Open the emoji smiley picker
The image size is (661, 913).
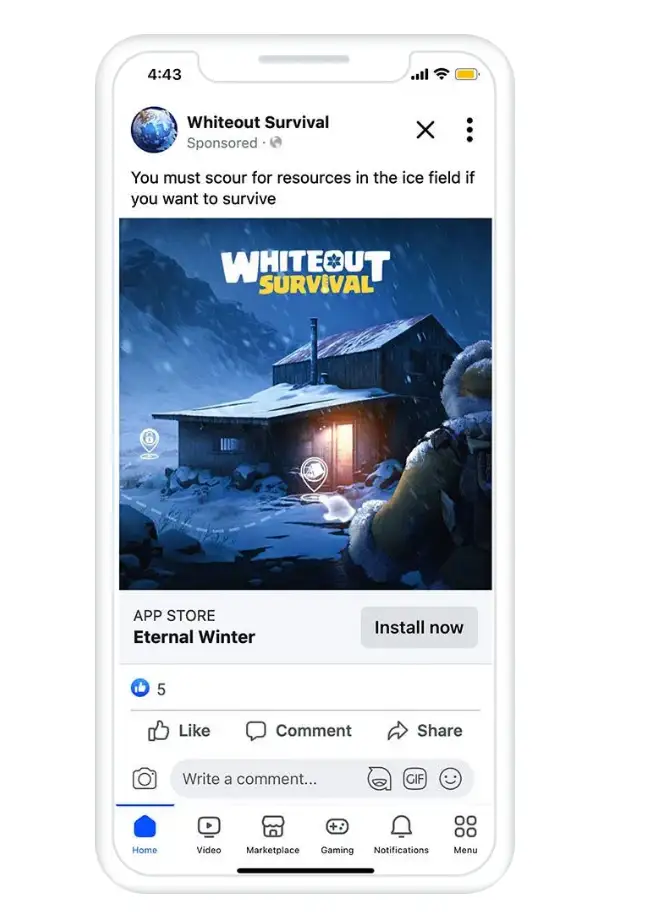point(450,778)
